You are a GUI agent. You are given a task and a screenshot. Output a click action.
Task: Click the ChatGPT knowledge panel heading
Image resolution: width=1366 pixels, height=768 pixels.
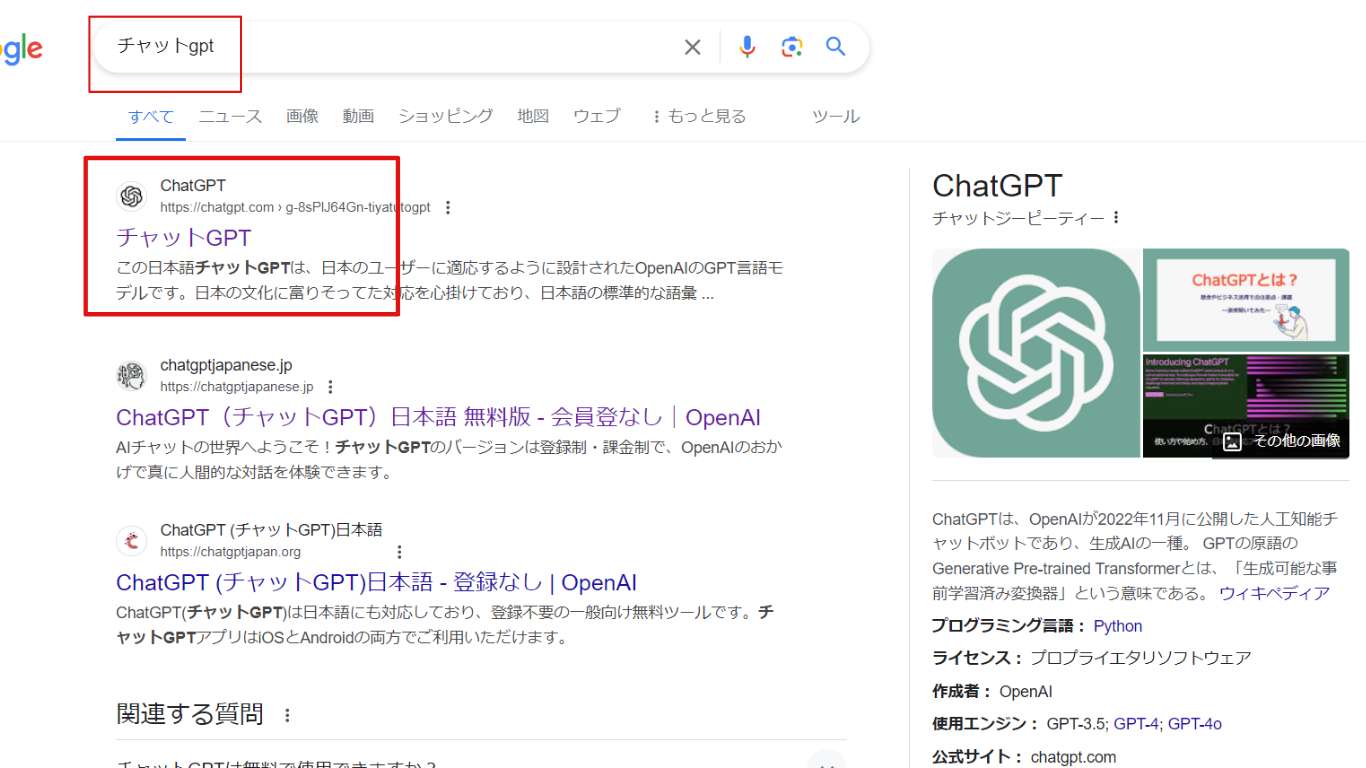[x=997, y=186]
